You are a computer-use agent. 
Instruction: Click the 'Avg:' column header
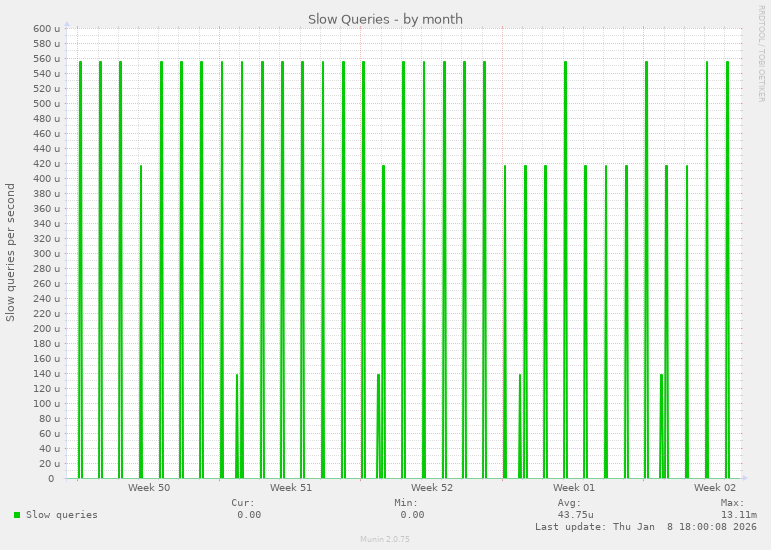coord(569,503)
